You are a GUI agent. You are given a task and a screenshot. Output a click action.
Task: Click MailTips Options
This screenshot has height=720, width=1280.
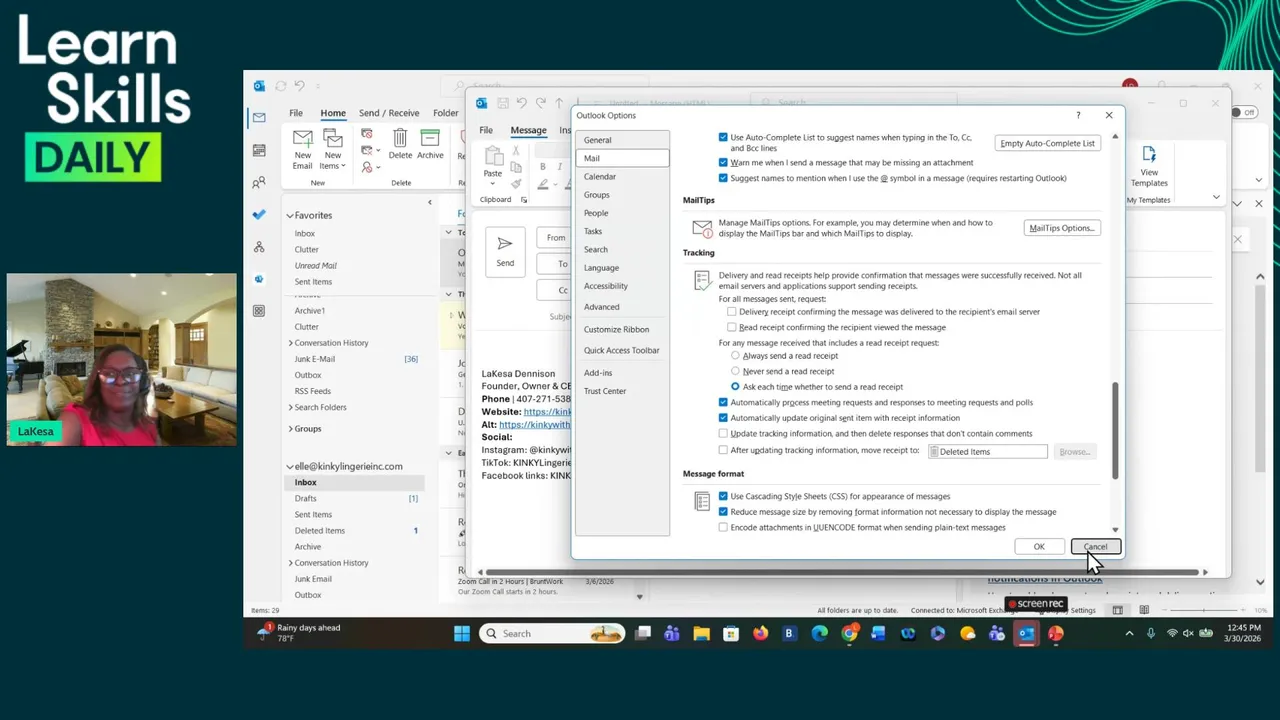pos(1062,228)
